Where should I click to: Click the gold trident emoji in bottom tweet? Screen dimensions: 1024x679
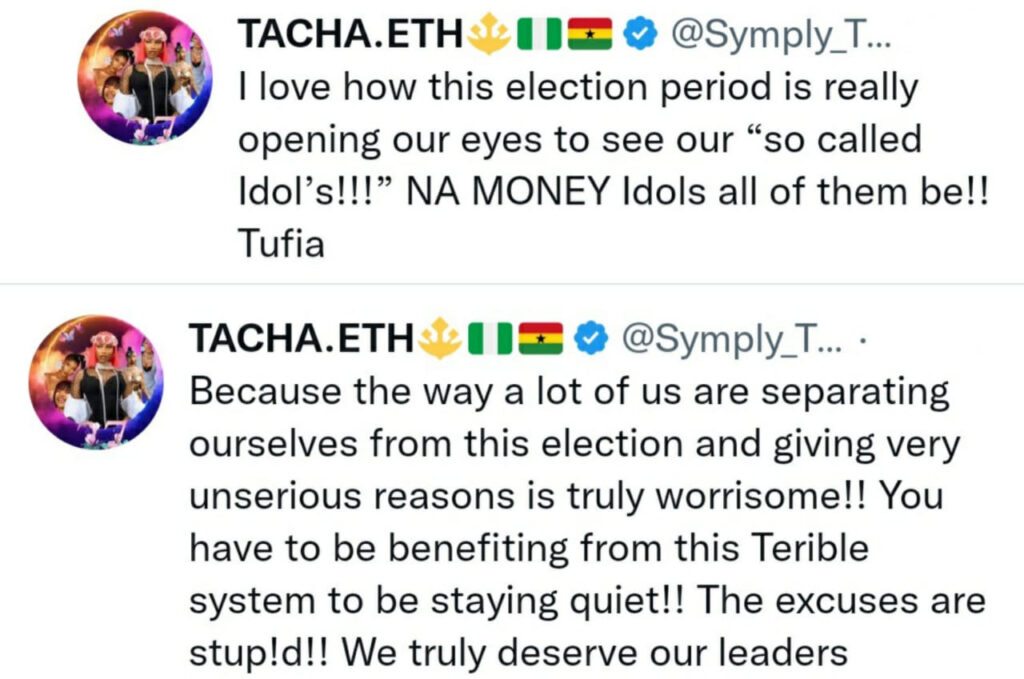(x=439, y=341)
